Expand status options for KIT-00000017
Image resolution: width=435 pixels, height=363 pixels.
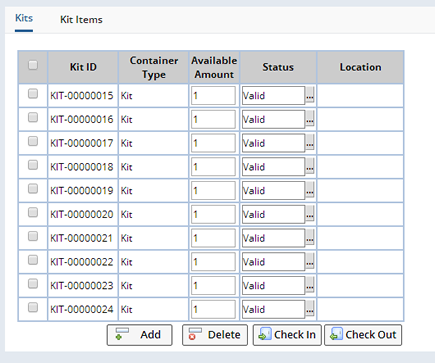(310, 143)
